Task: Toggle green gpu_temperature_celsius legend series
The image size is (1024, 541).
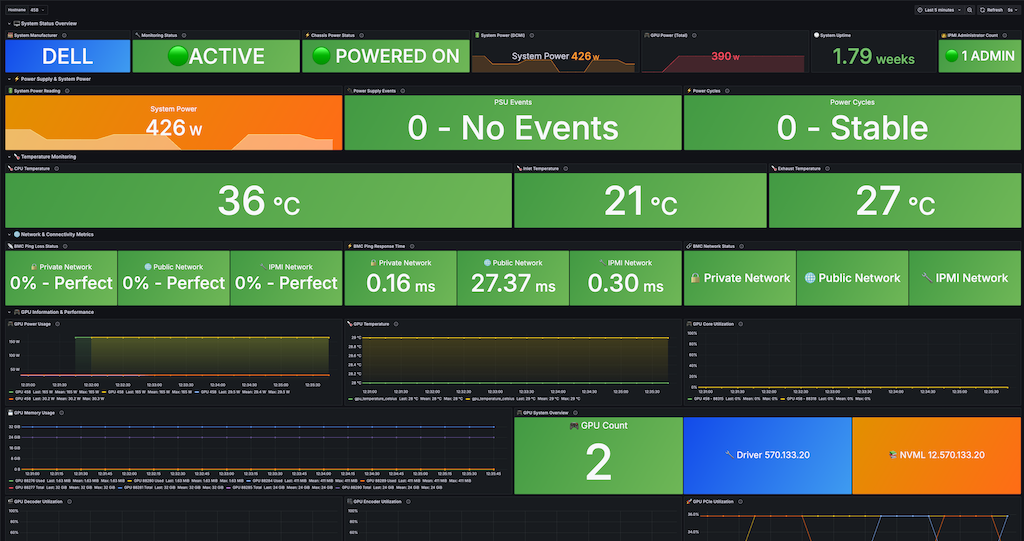Action: tap(374, 398)
